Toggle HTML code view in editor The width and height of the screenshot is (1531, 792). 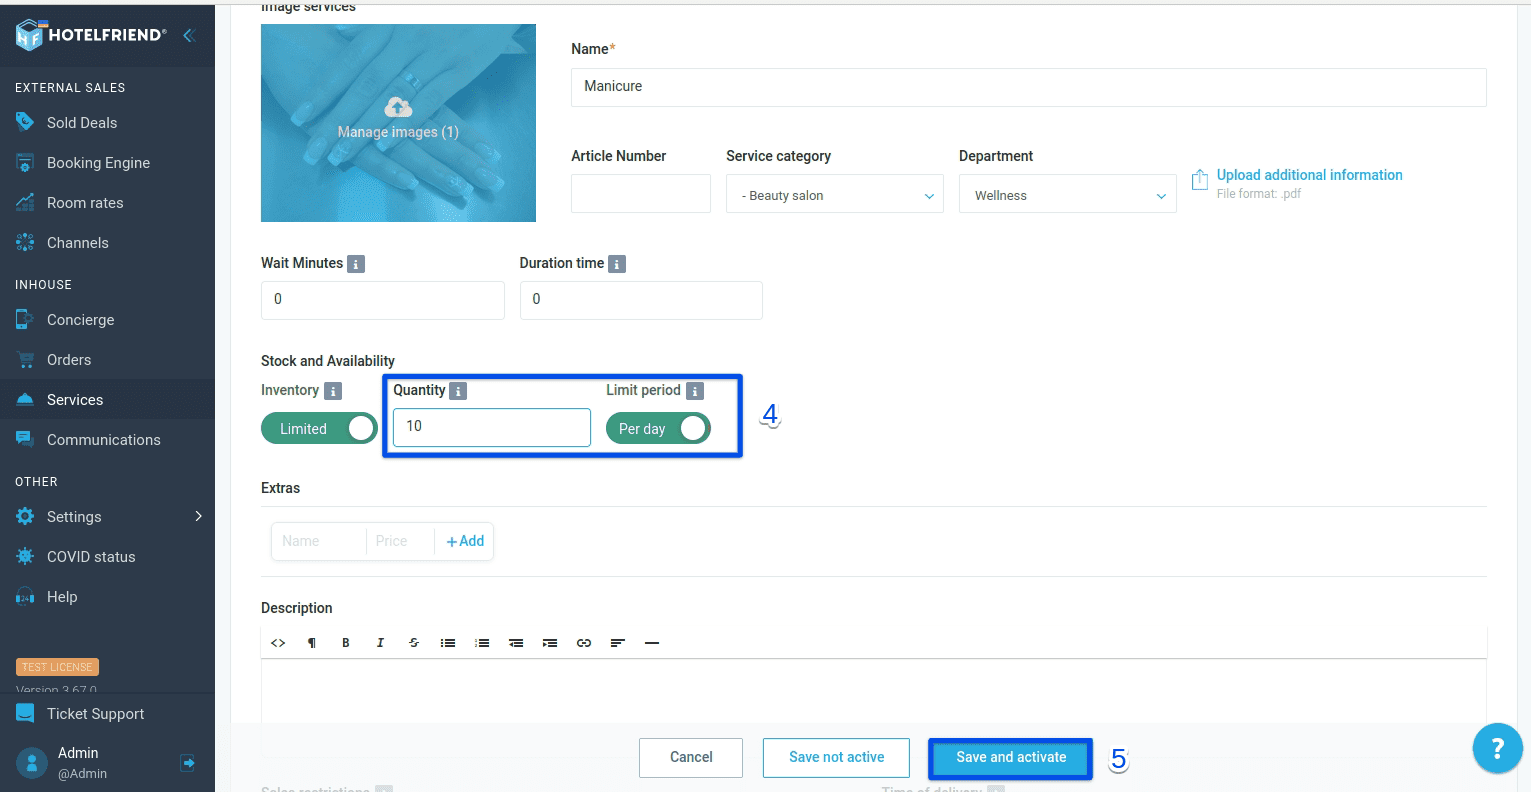pos(278,643)
